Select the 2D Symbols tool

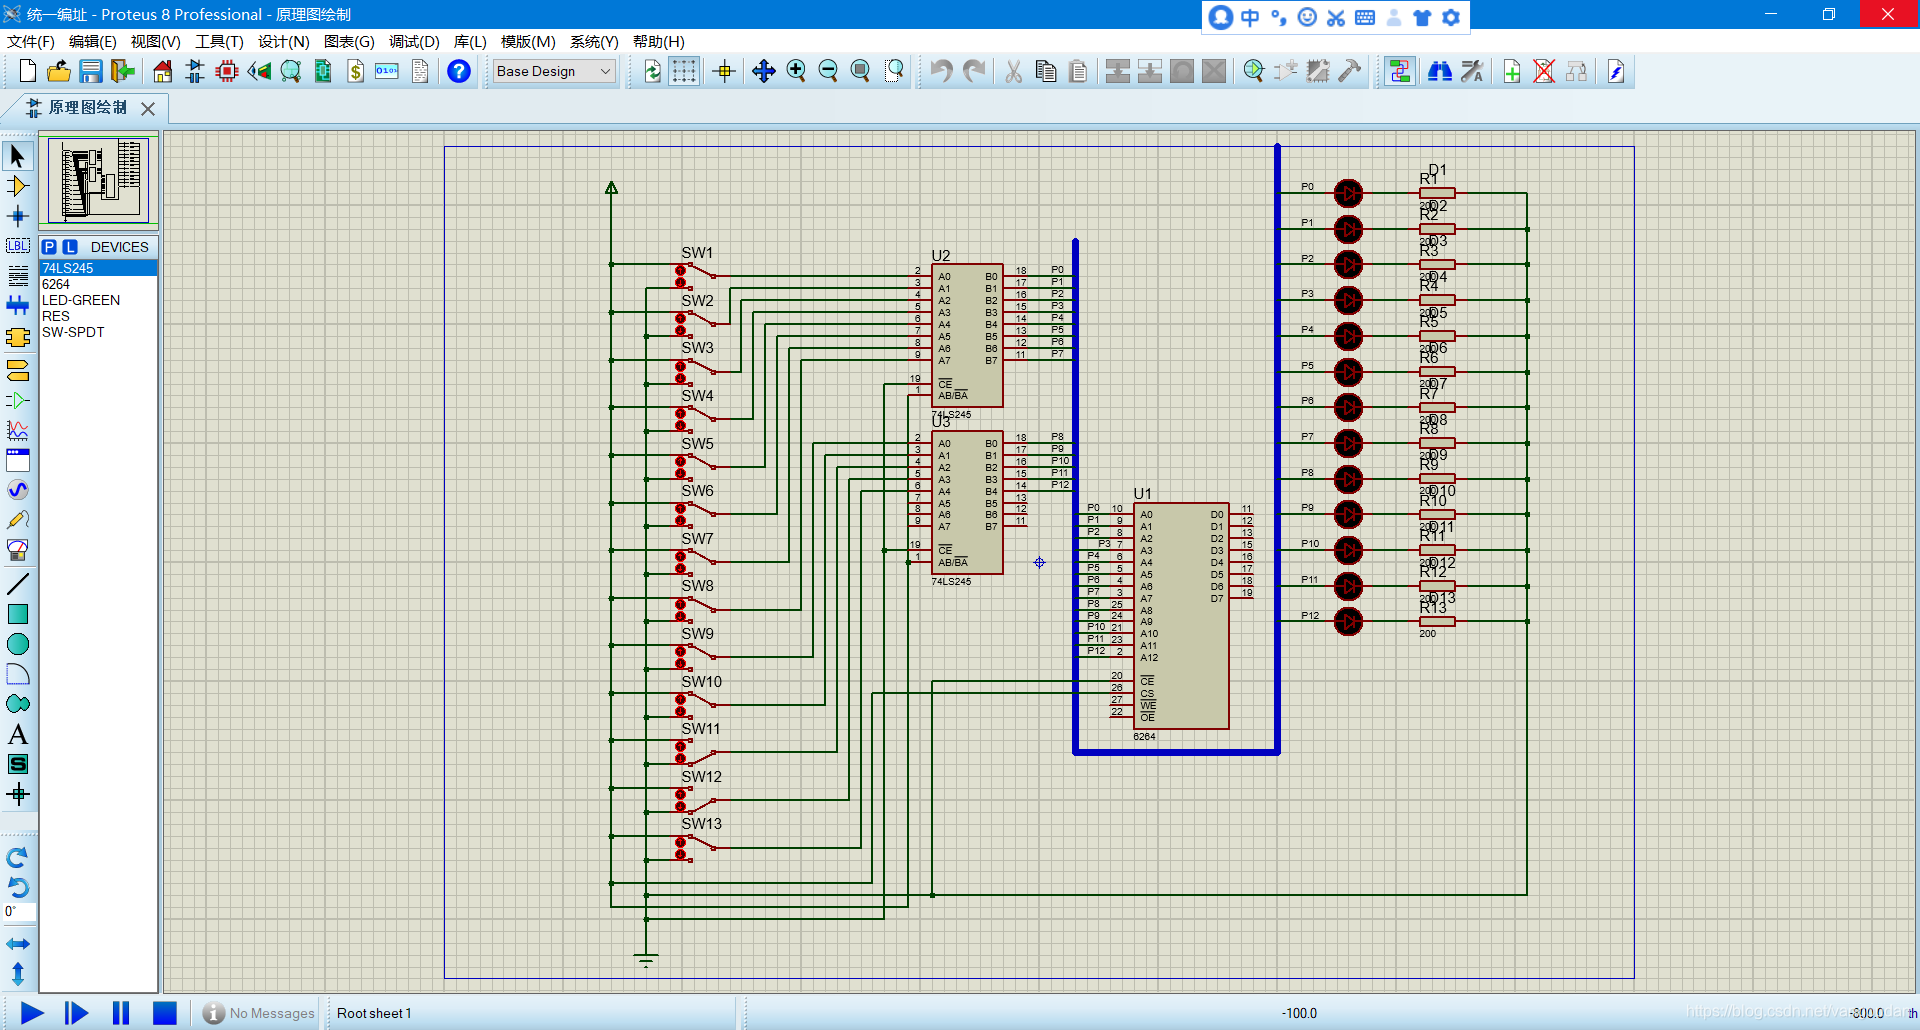coord(18,764)
